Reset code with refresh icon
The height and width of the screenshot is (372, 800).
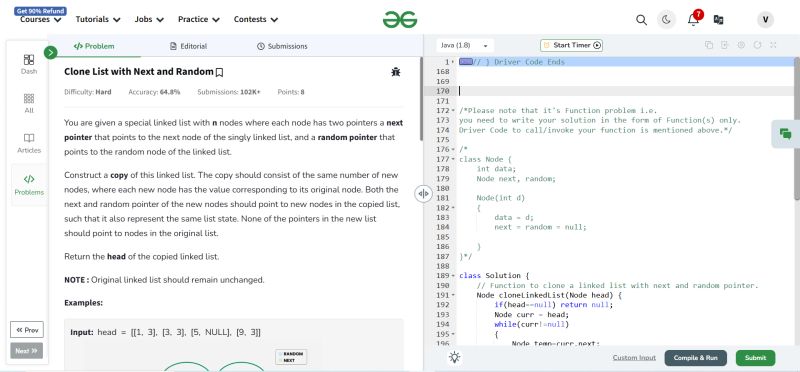point(758,45)
